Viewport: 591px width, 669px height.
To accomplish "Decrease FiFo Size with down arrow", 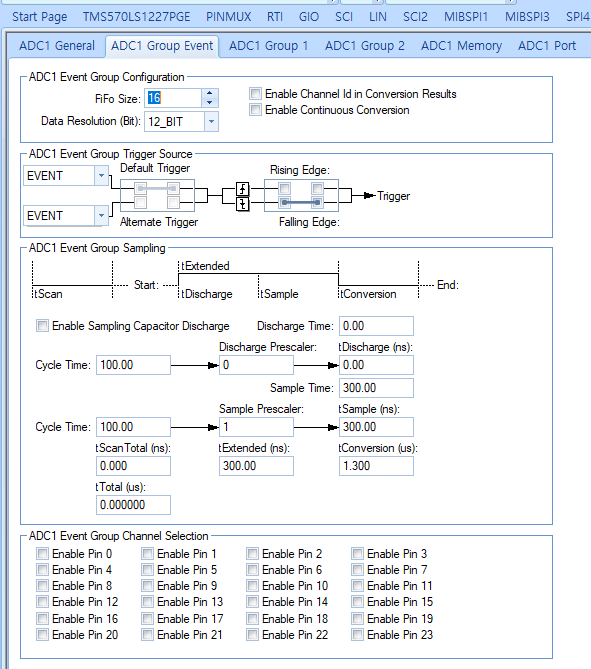I will click(x=210, y=103).
